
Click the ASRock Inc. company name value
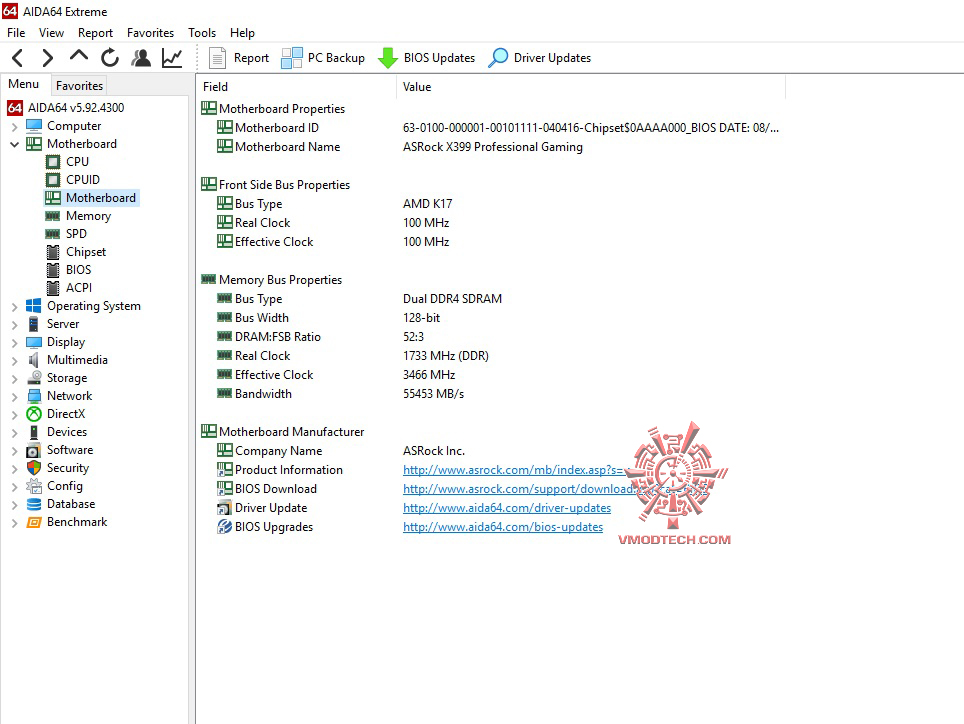pos(433,451)
